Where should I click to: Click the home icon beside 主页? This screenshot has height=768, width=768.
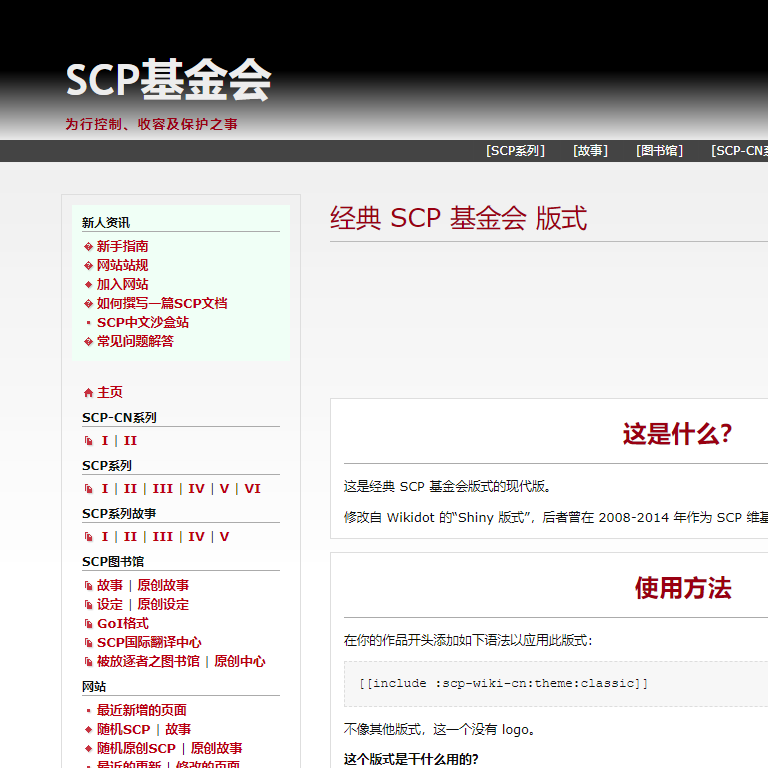point(88,393)
